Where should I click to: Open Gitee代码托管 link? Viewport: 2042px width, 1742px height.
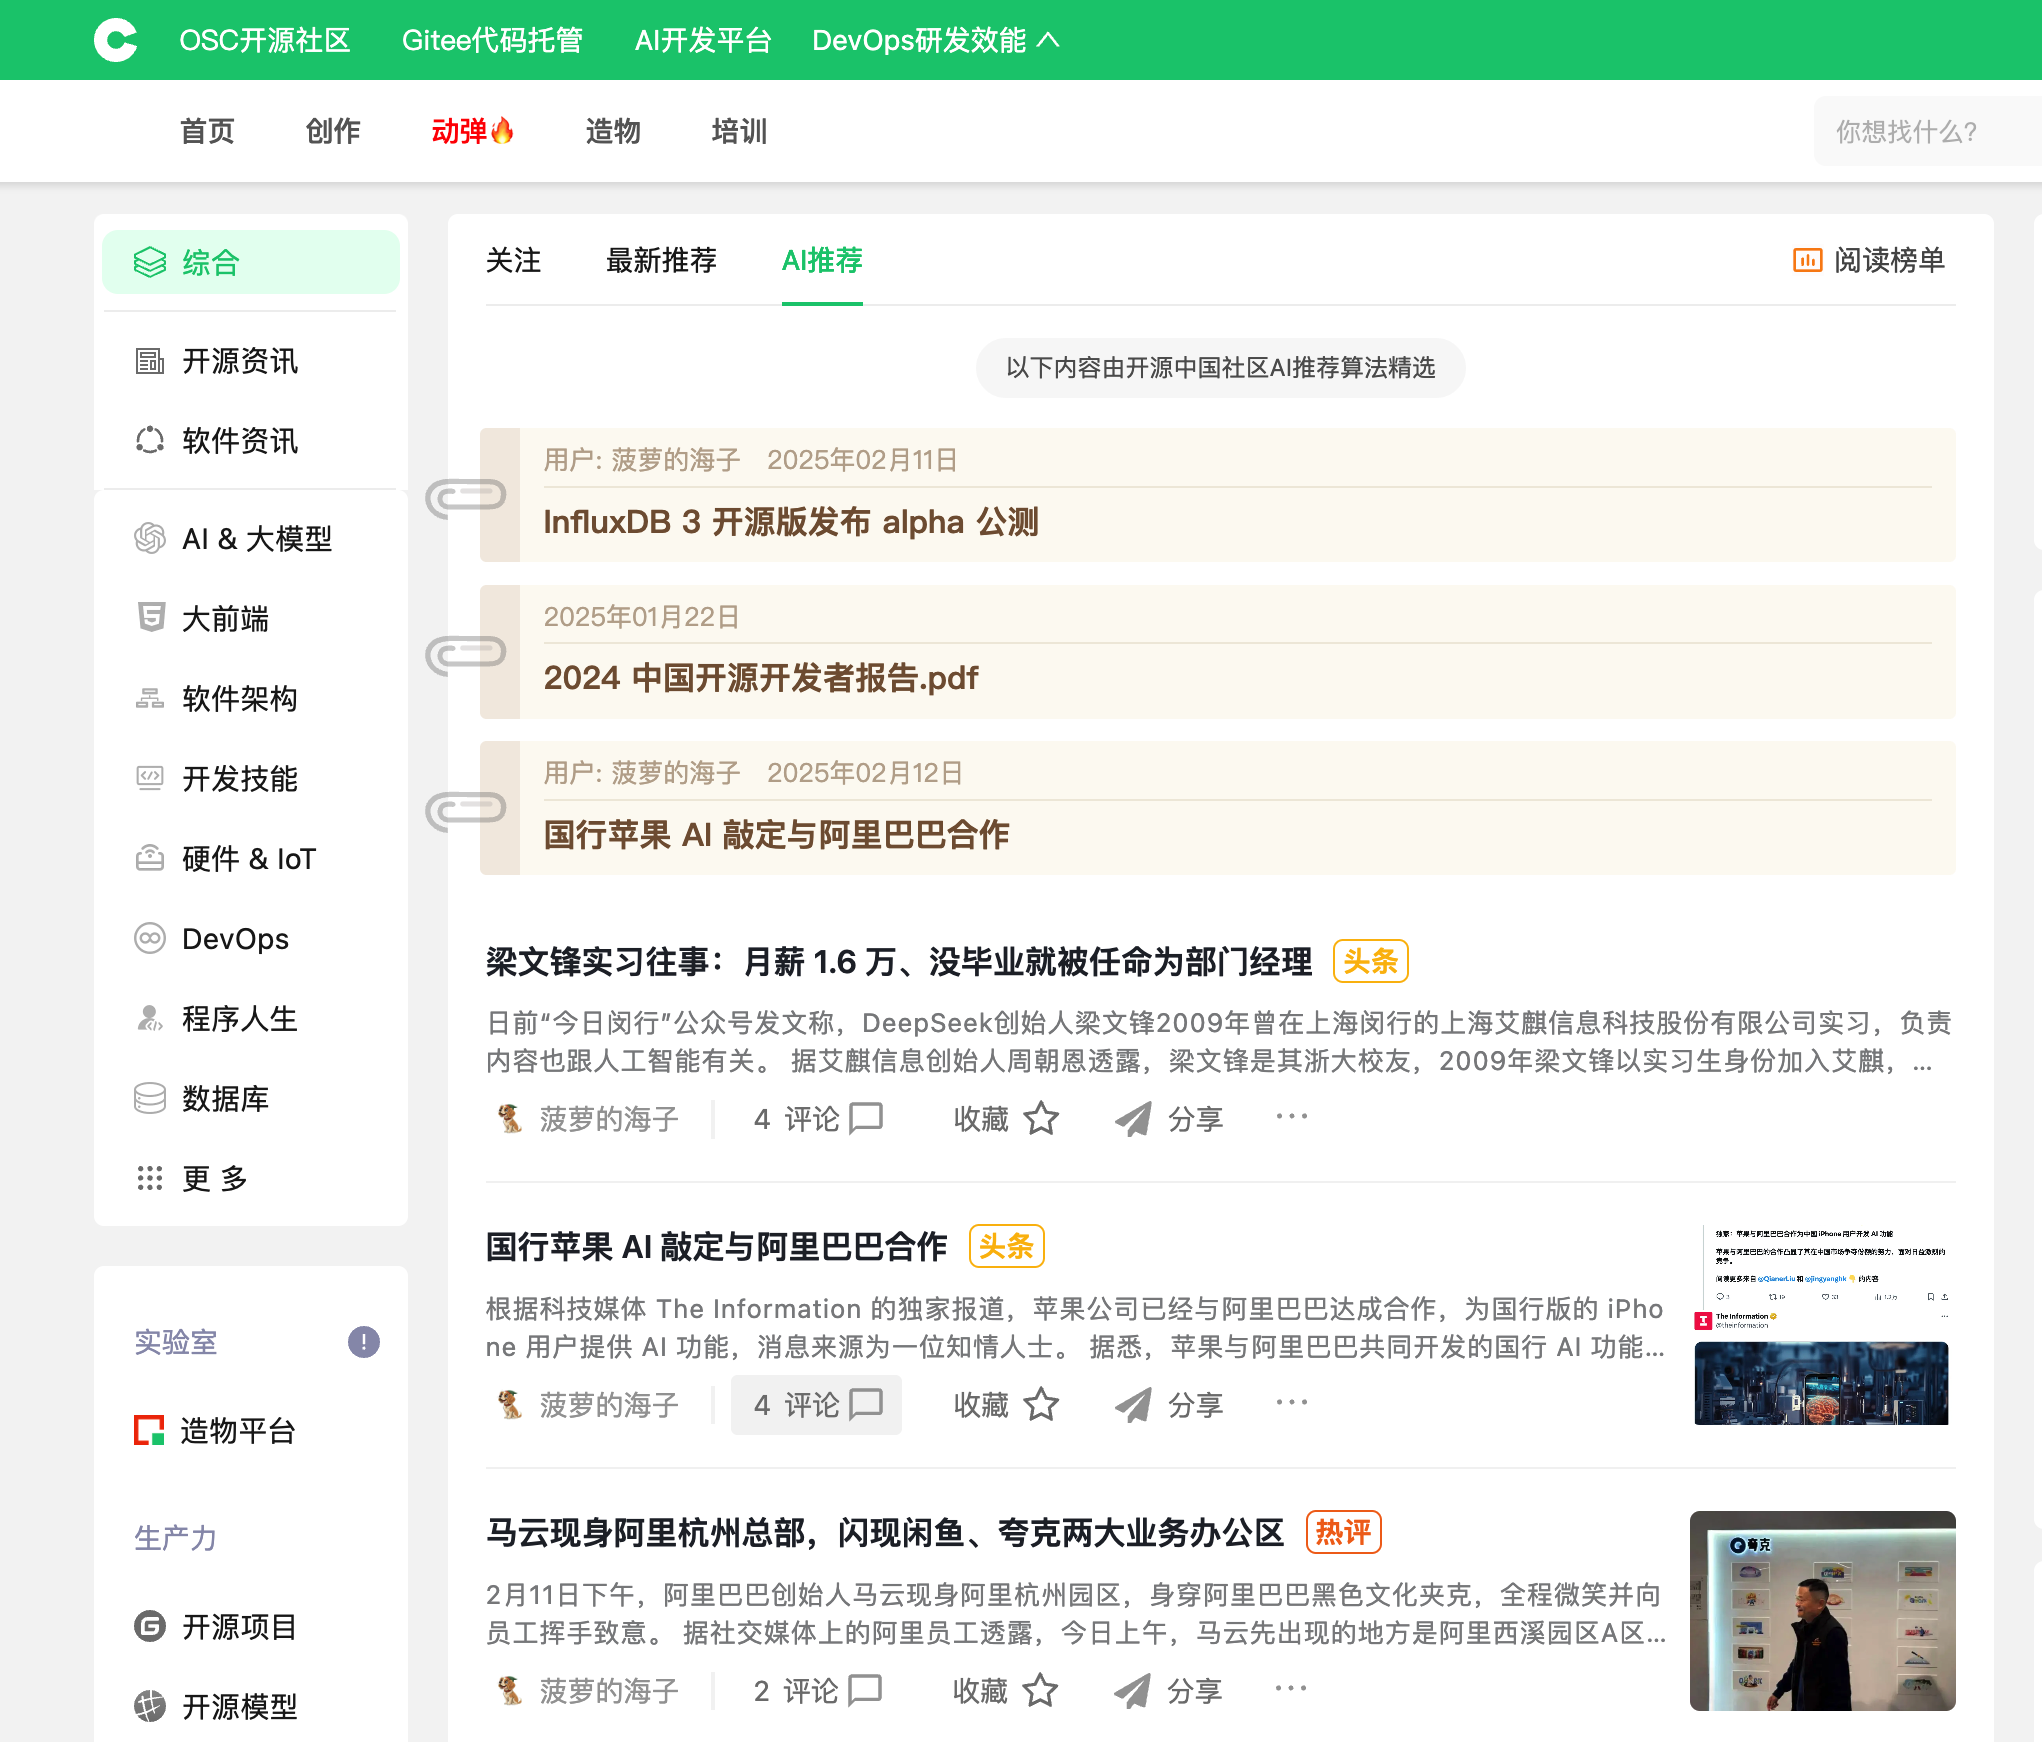pyautogui.click(x=492, y=40)
